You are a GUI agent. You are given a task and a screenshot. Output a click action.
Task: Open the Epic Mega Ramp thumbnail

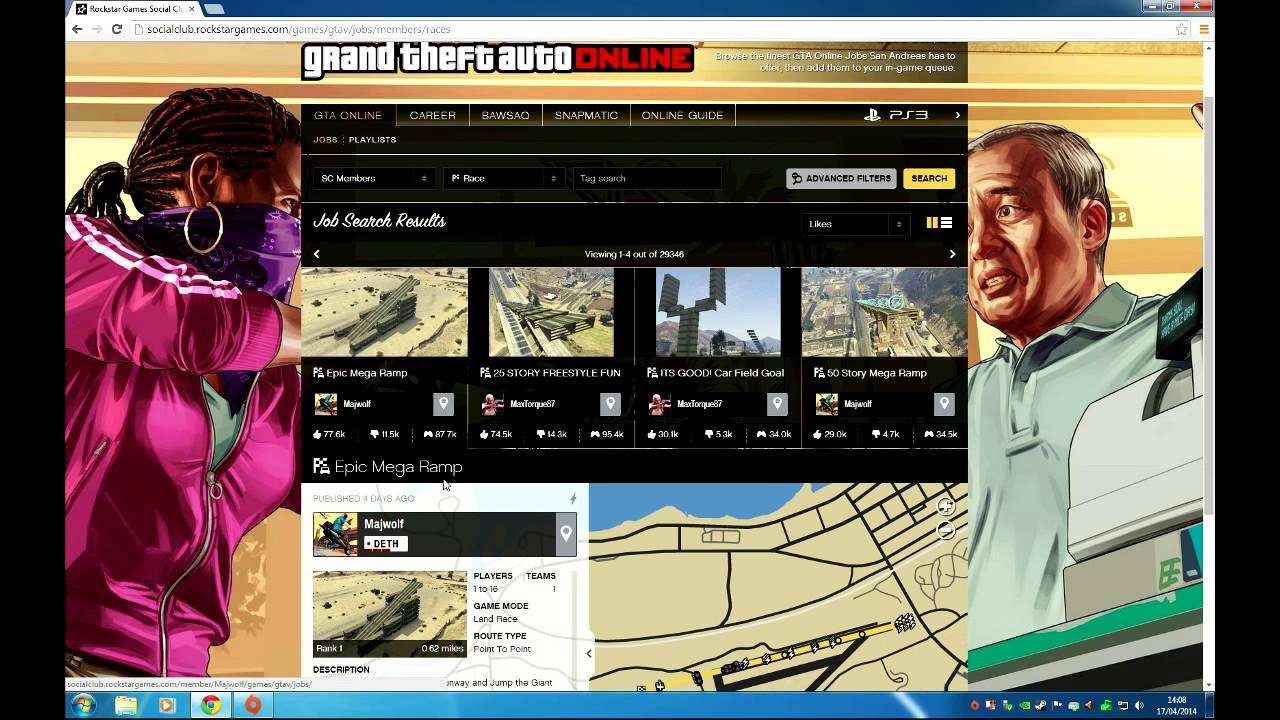[384, 311]
